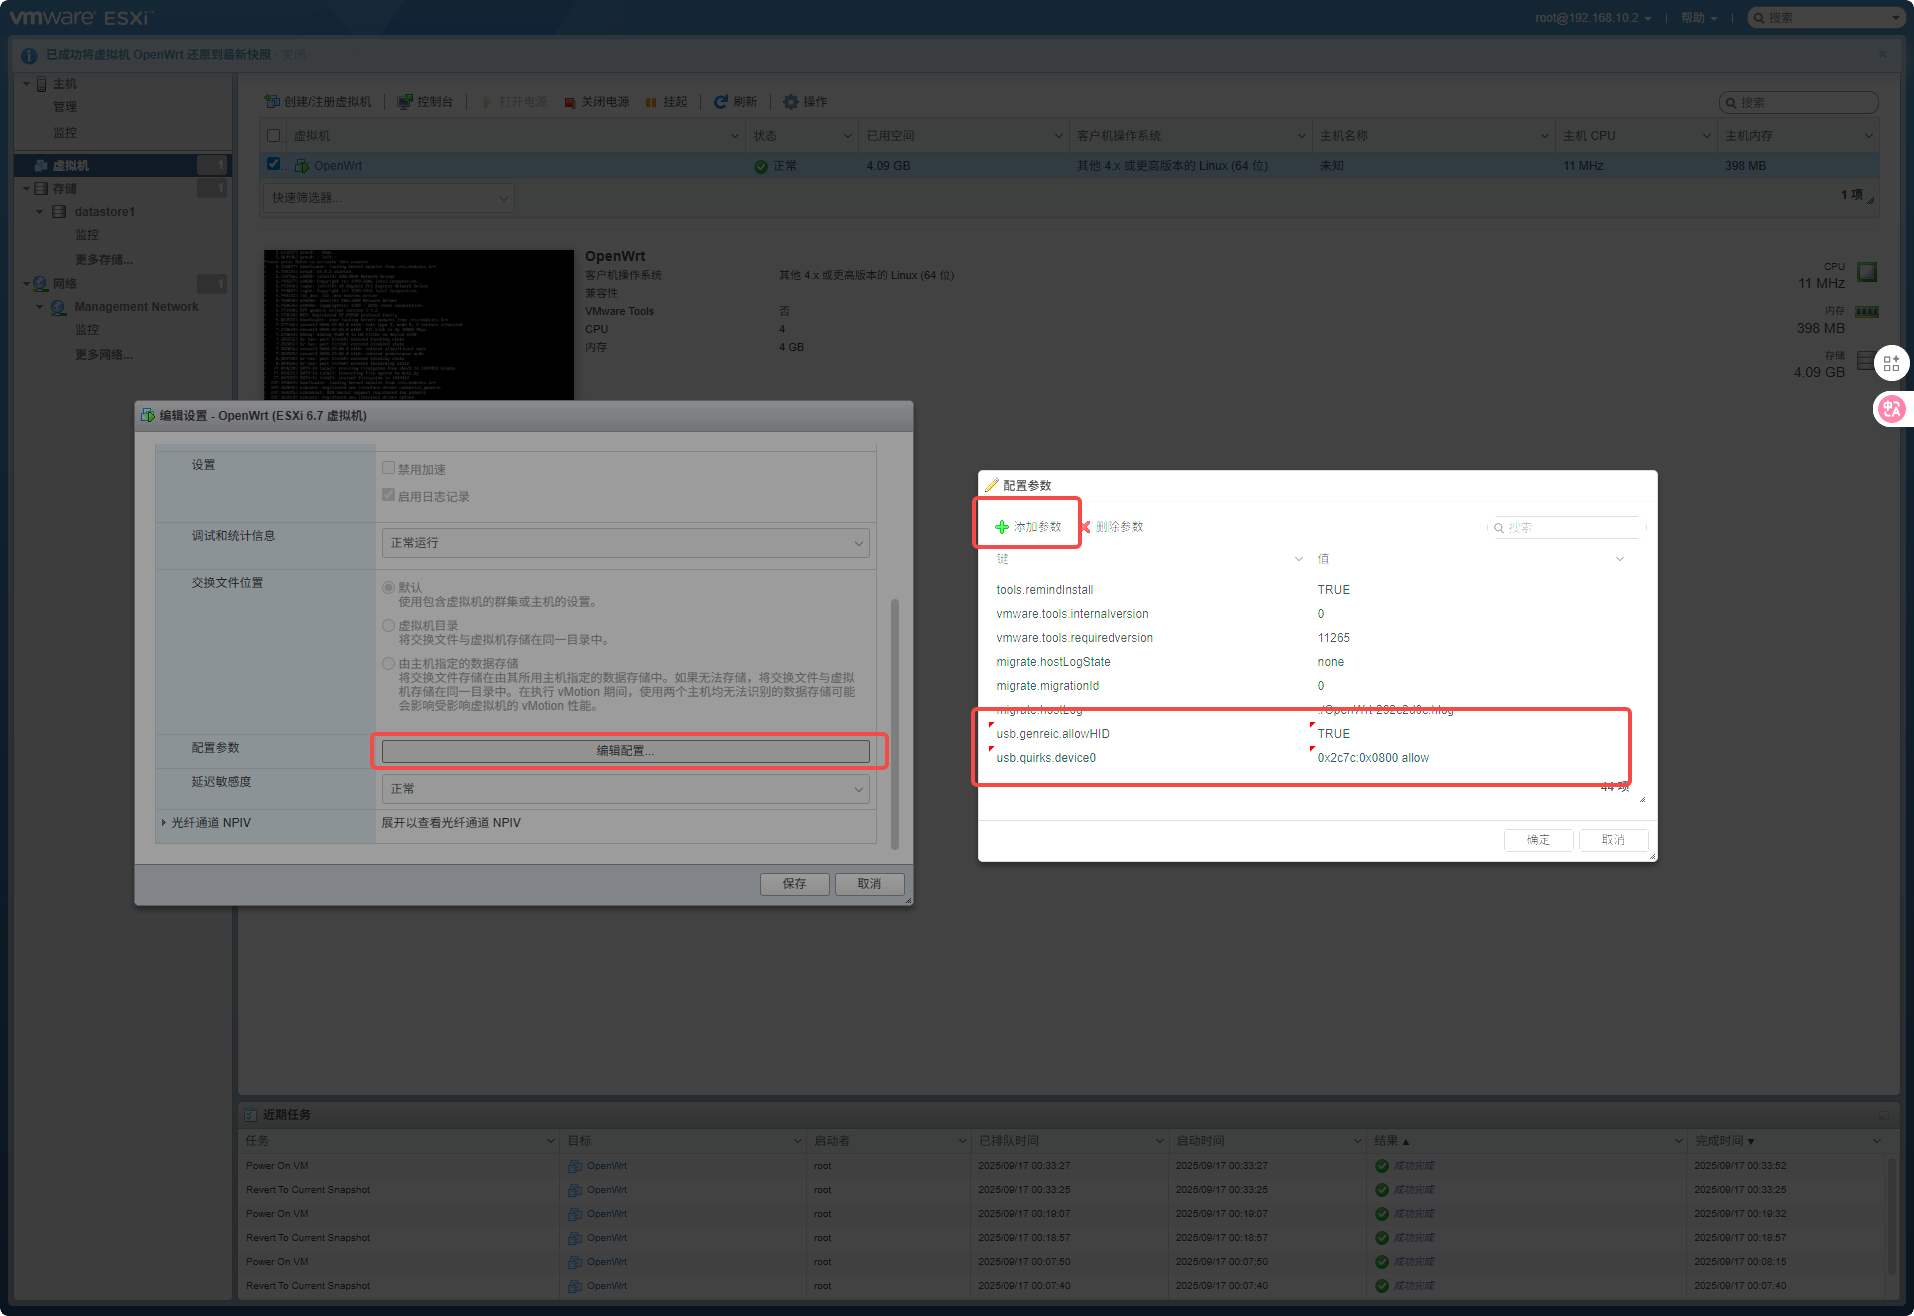
Task: Click the top-right global search field
Action: pos(1826,18)
